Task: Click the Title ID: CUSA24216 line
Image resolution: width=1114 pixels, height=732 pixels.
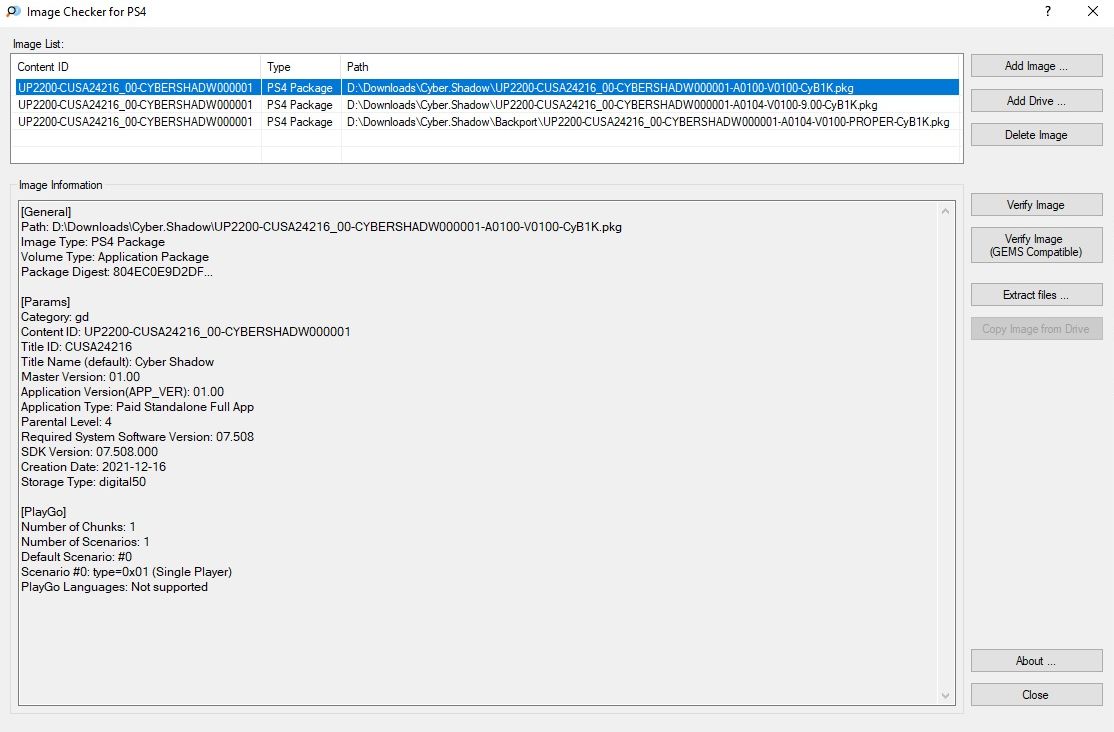Action: [x=76, y=347]
